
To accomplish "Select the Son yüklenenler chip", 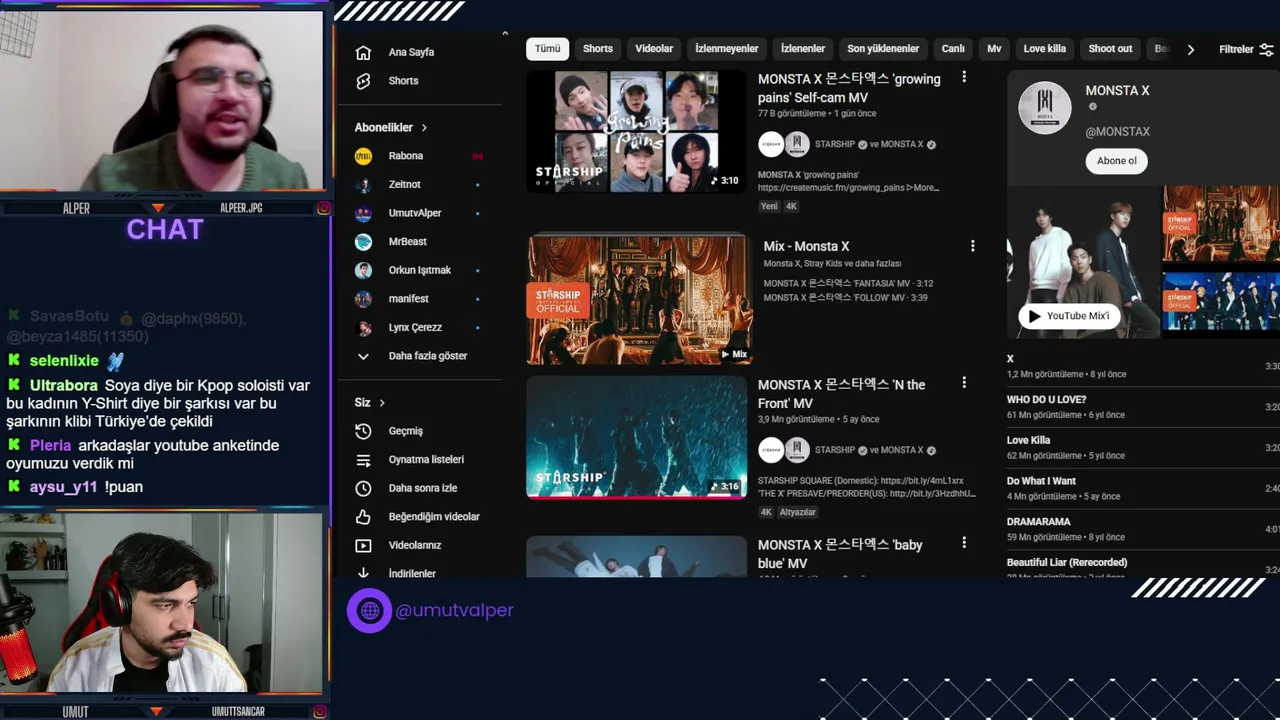I will pyautogui.click(x=883, y=49).
